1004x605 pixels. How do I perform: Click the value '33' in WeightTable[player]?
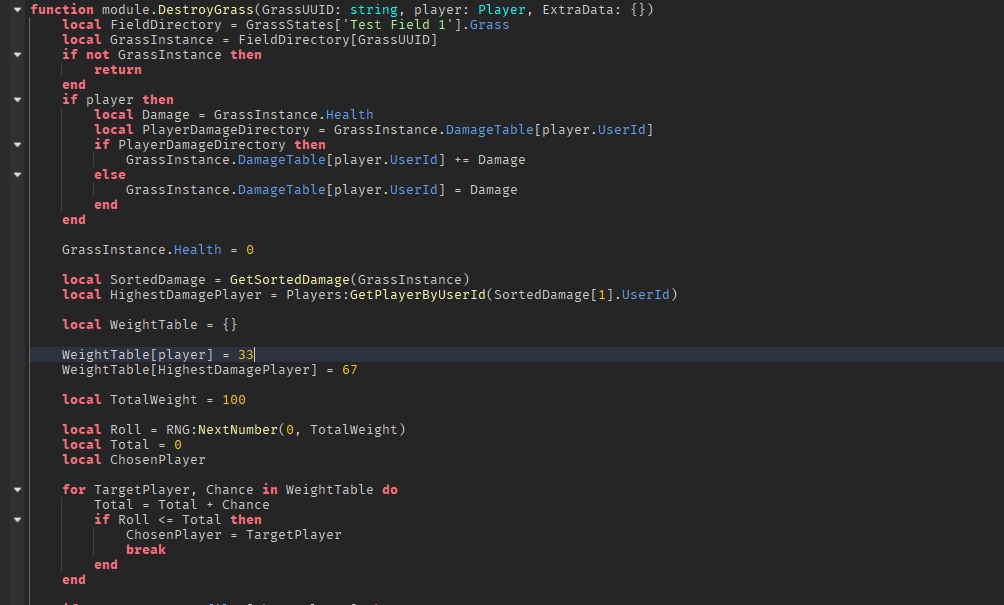(246, 355)
